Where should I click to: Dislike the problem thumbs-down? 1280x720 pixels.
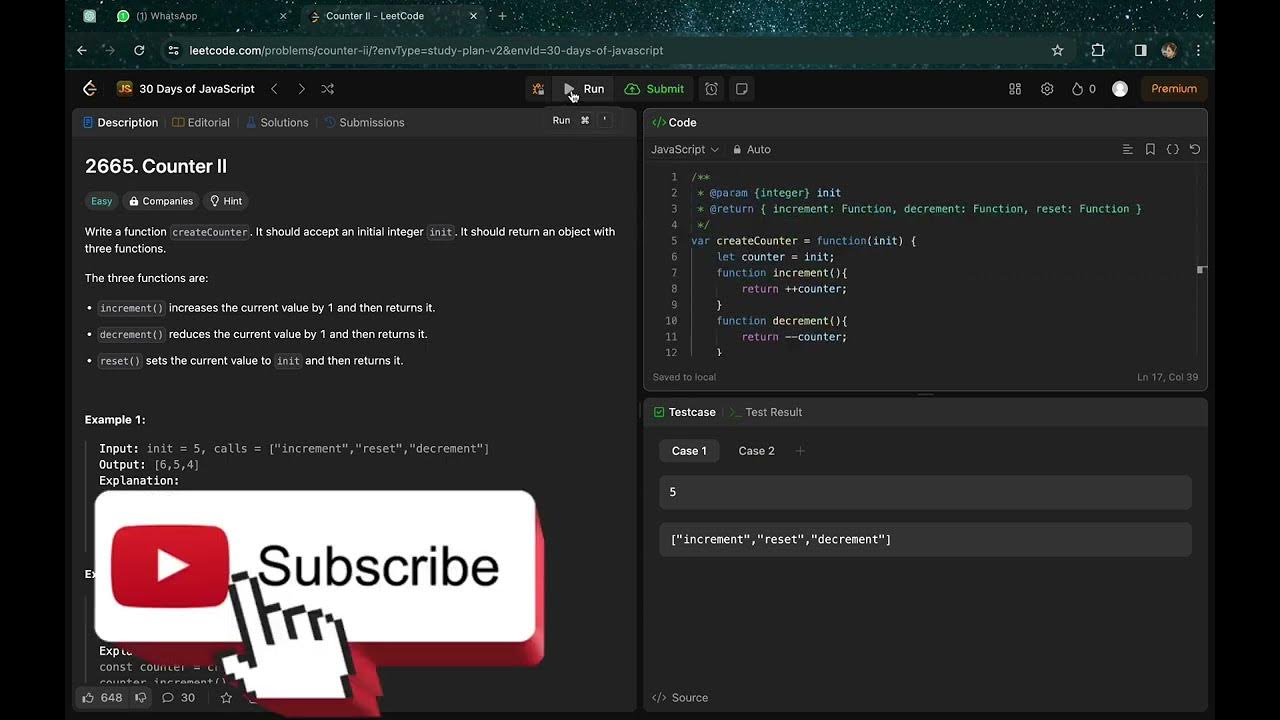141,698
